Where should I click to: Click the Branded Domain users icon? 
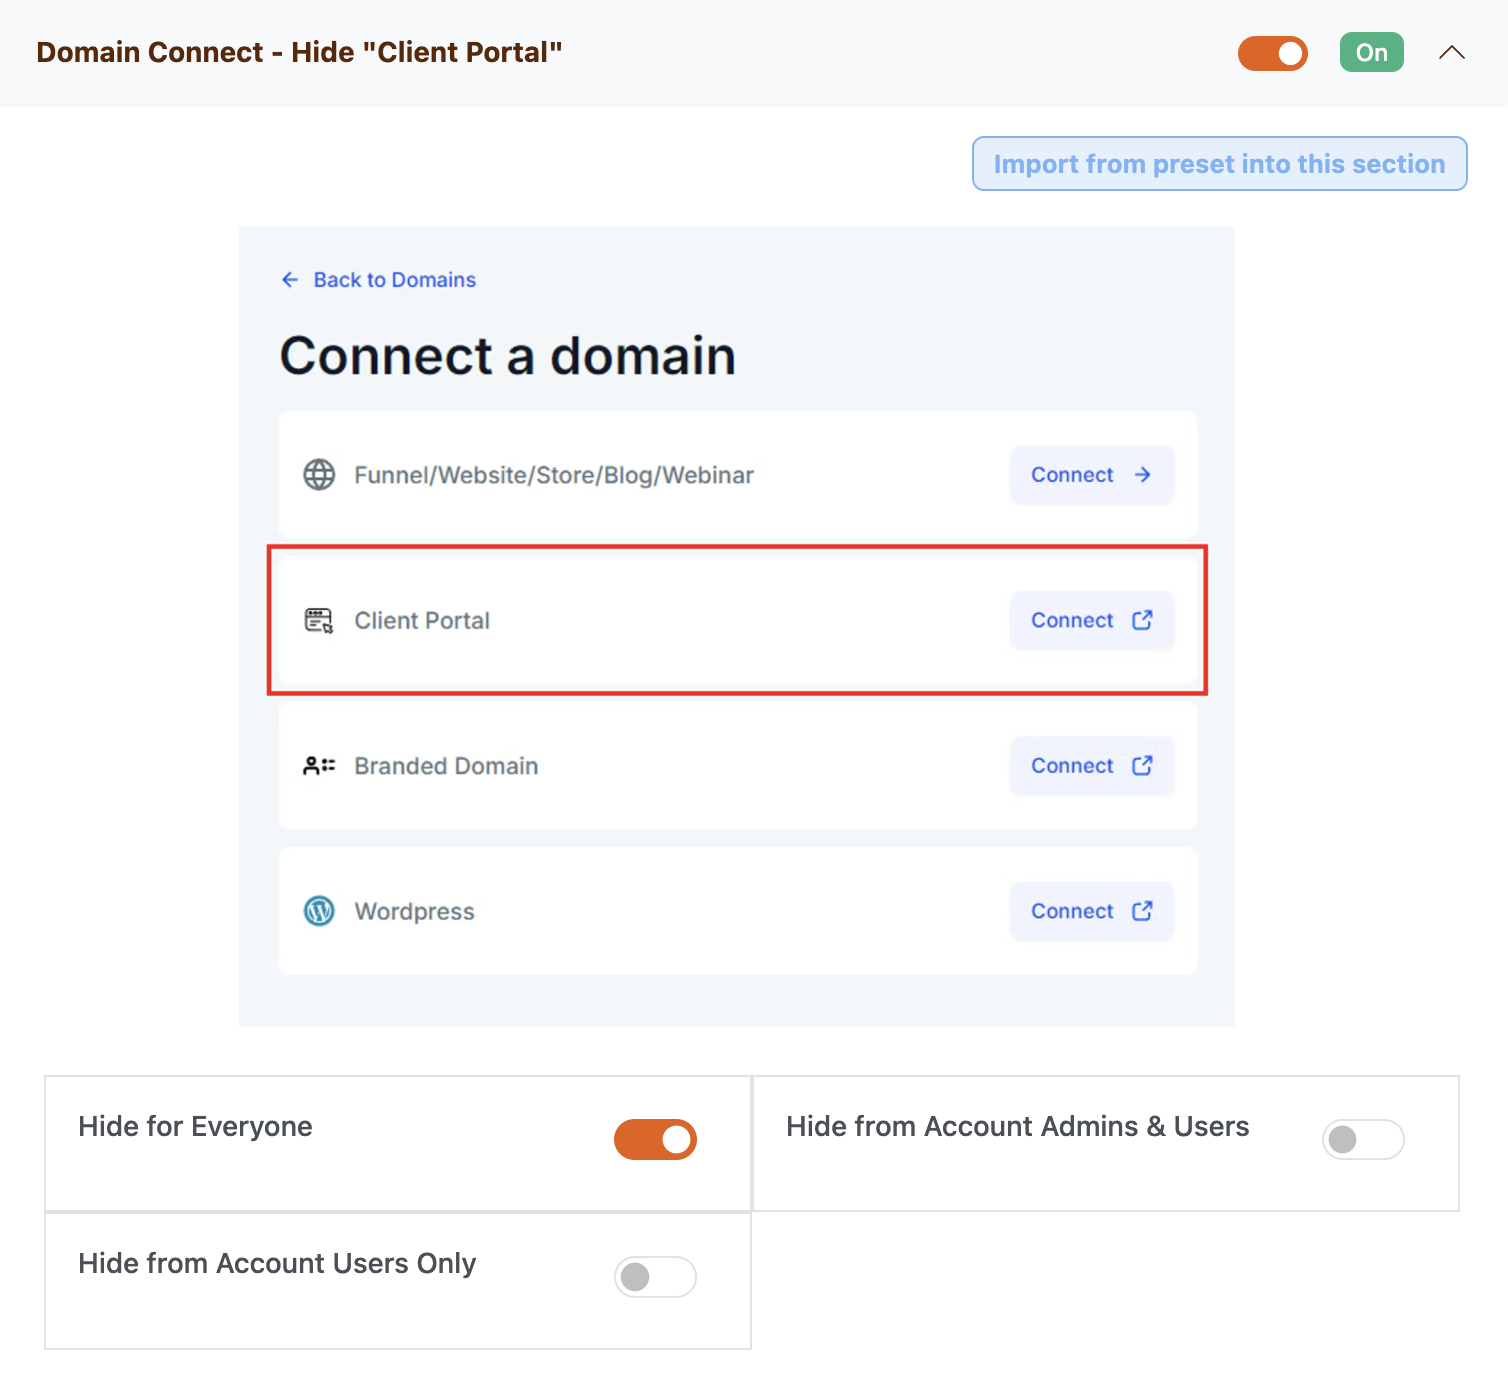(319, 766)
